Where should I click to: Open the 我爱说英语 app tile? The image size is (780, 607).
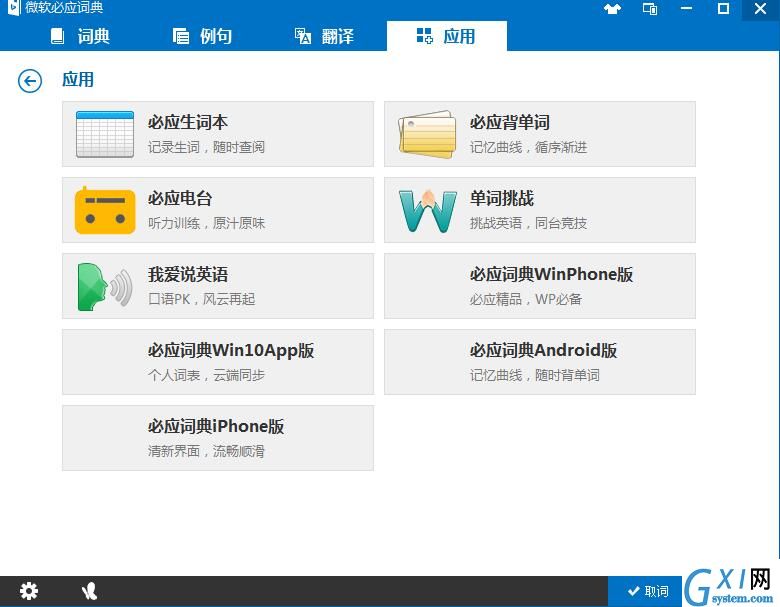(x=218, y=286)
